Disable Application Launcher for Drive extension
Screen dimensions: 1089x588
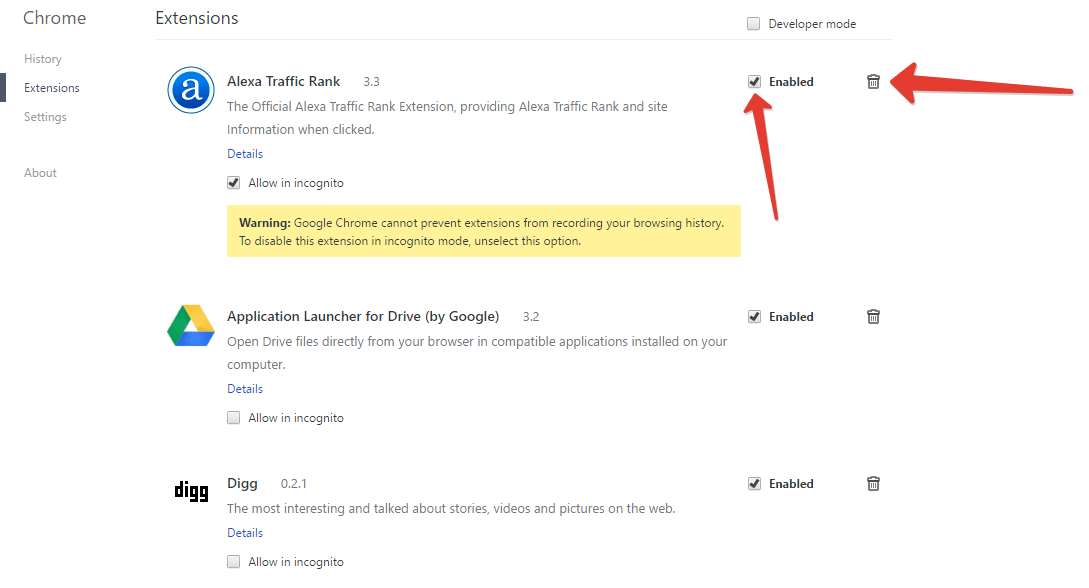tap(754, 317)
